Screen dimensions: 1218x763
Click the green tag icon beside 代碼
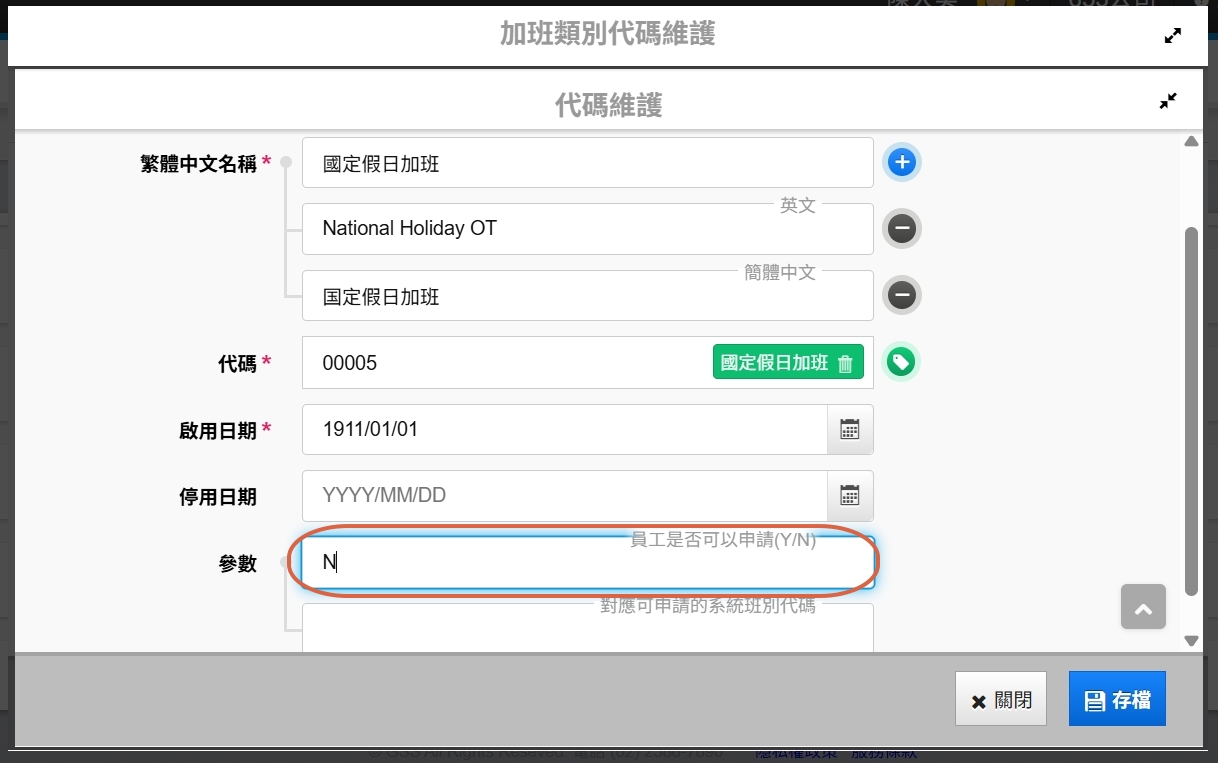point(901,362)
